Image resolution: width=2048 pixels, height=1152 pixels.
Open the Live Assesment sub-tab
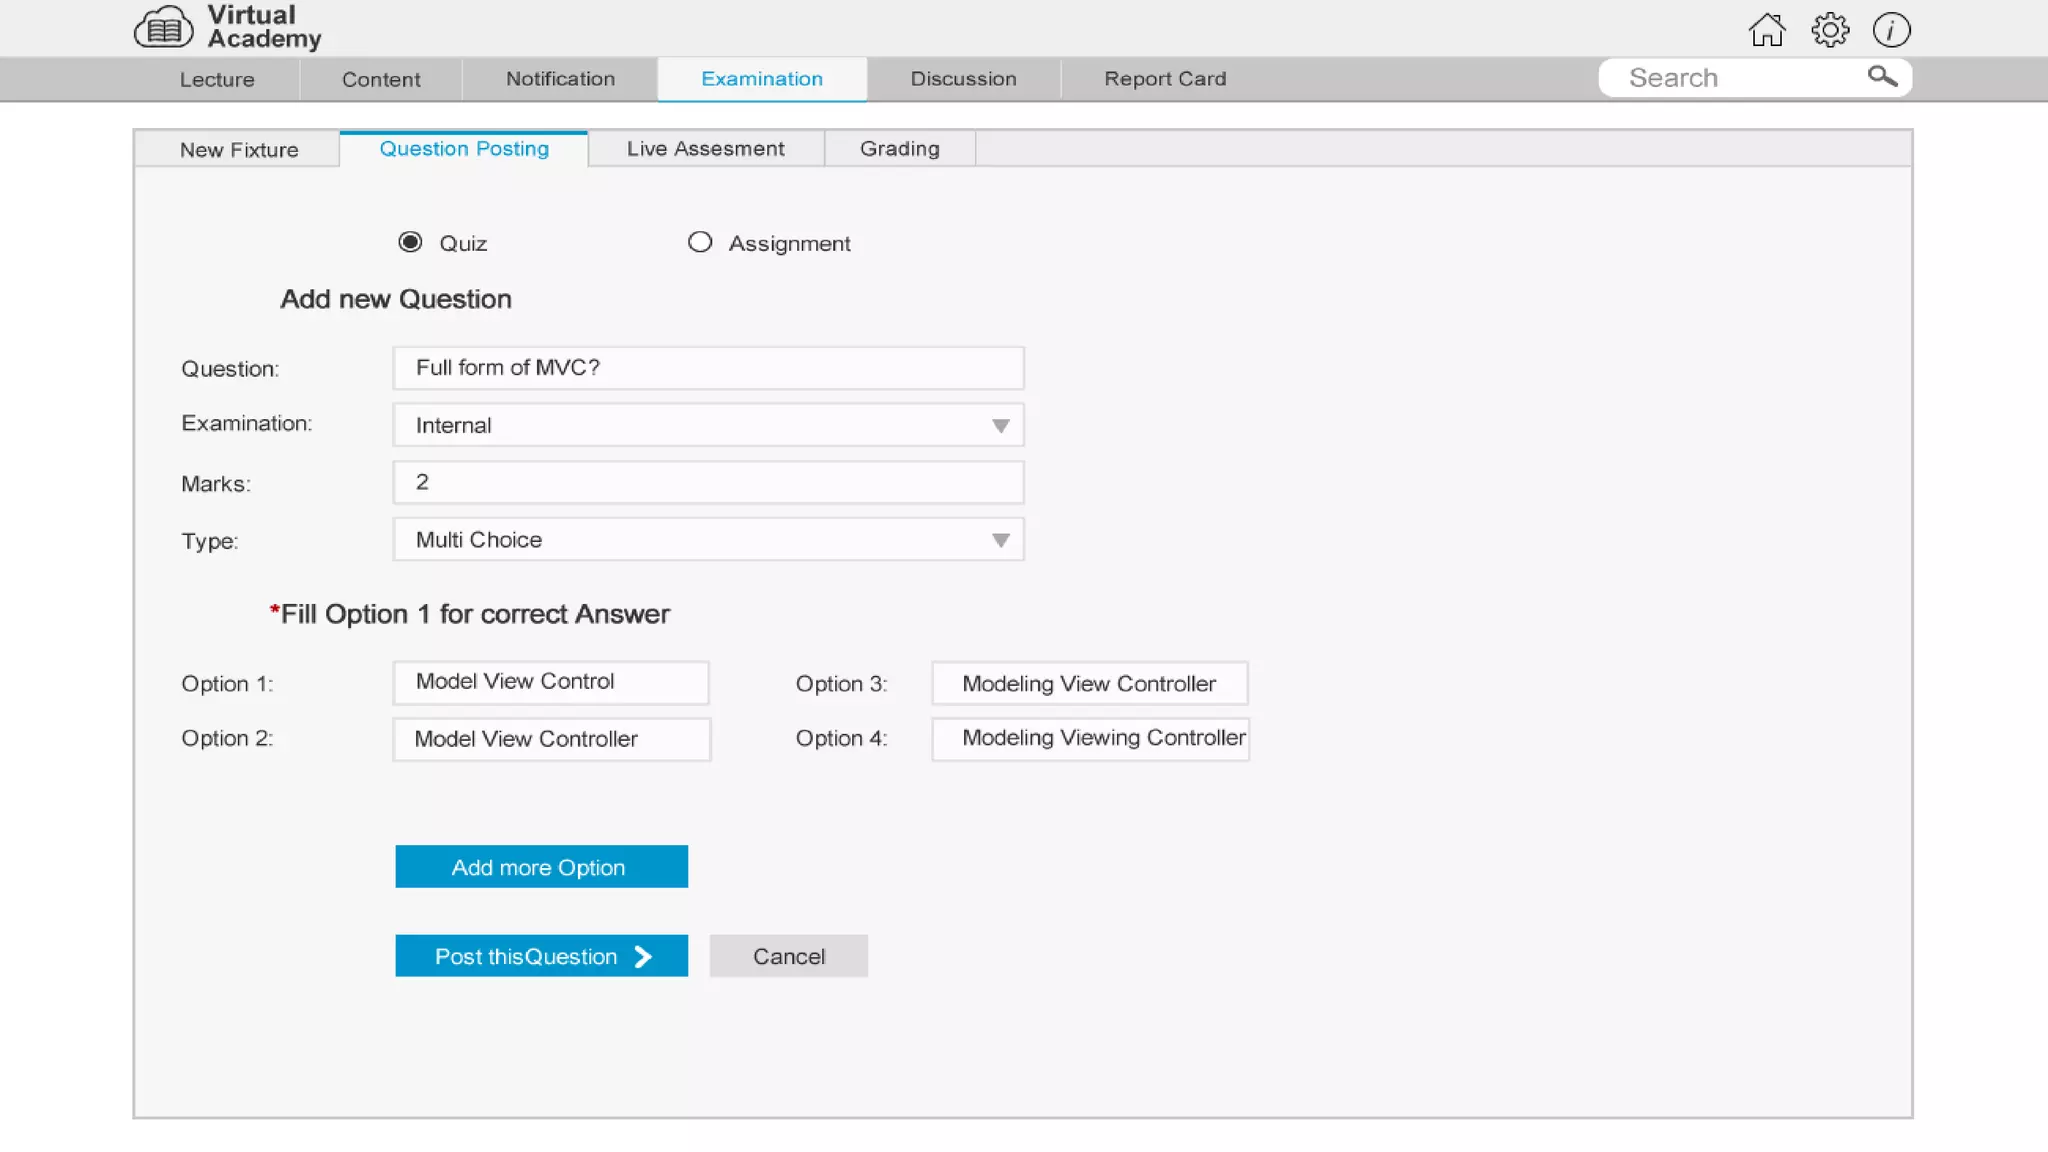point(705,149)
